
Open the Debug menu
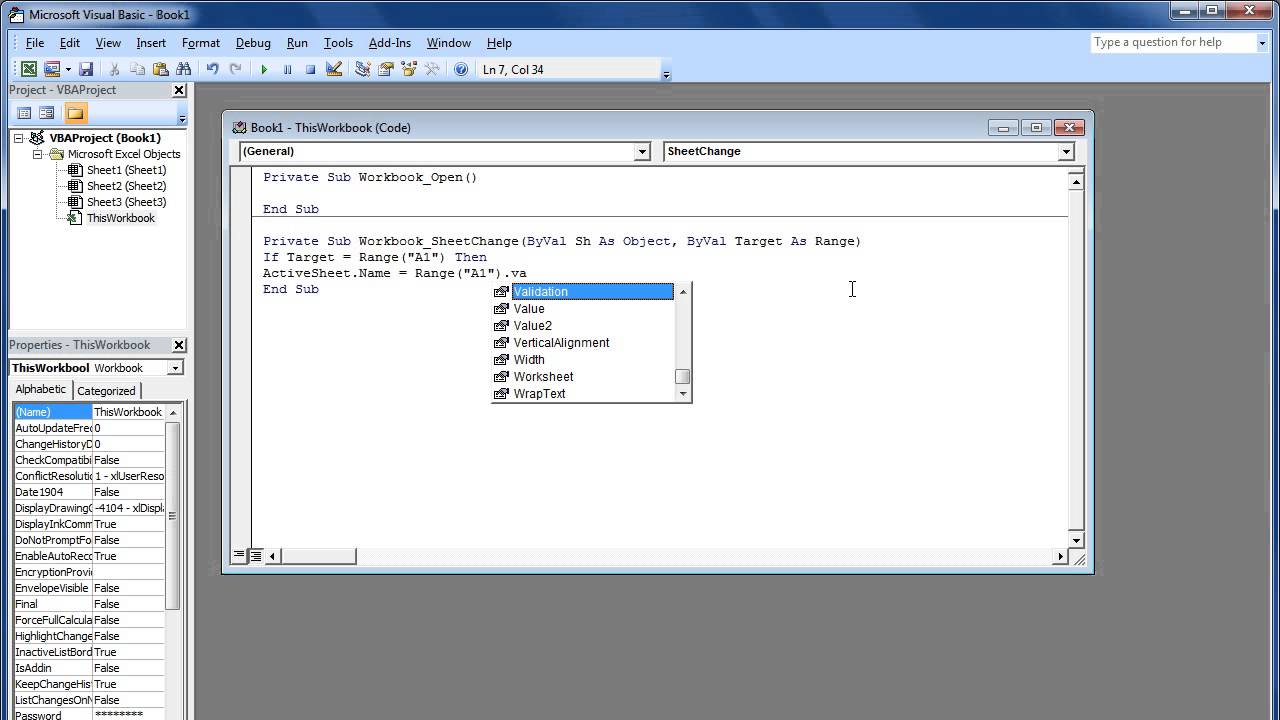point(253,43)
